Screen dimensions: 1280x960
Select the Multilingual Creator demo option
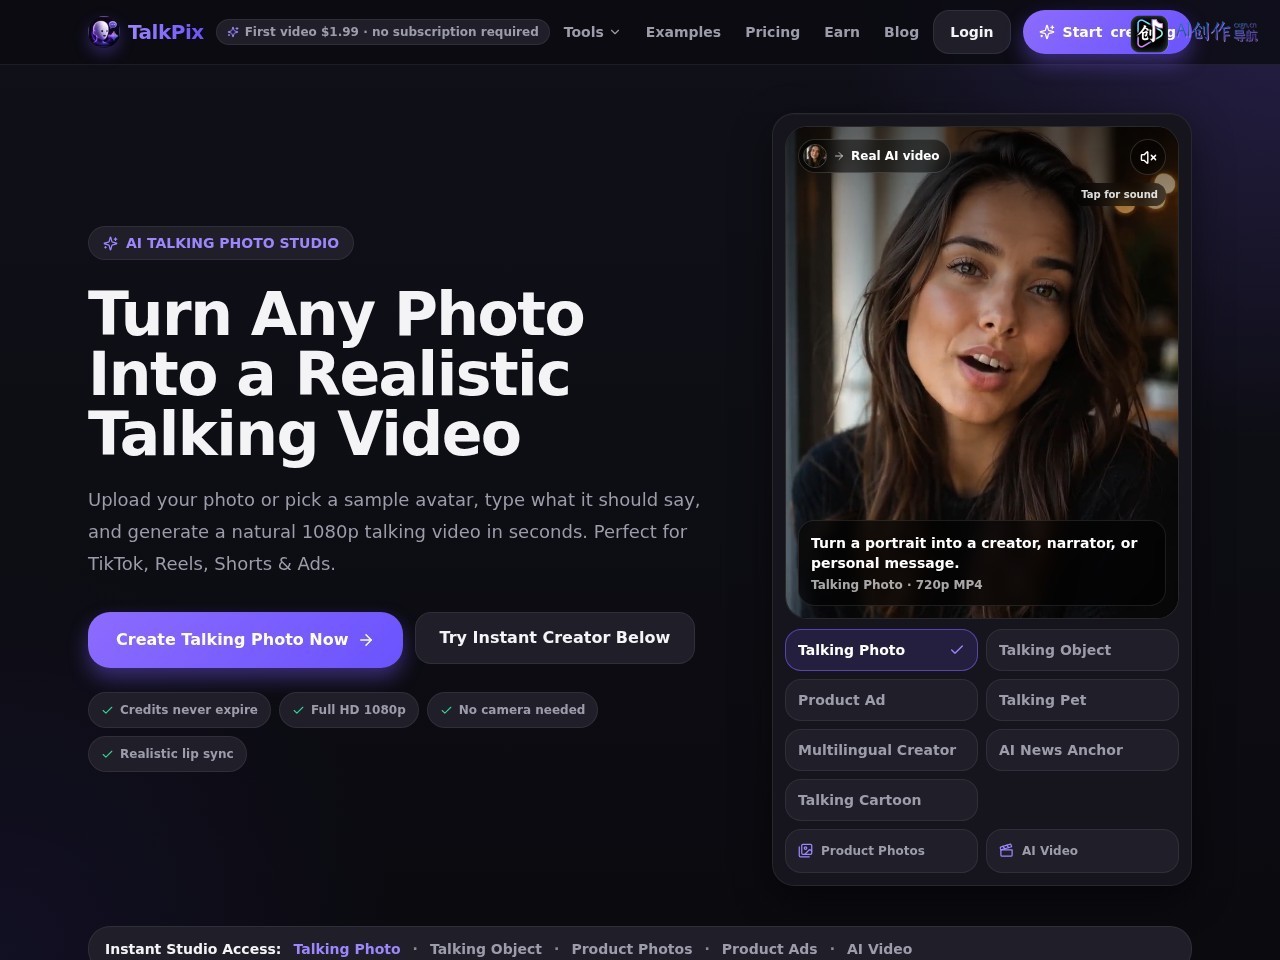[881, 750]
